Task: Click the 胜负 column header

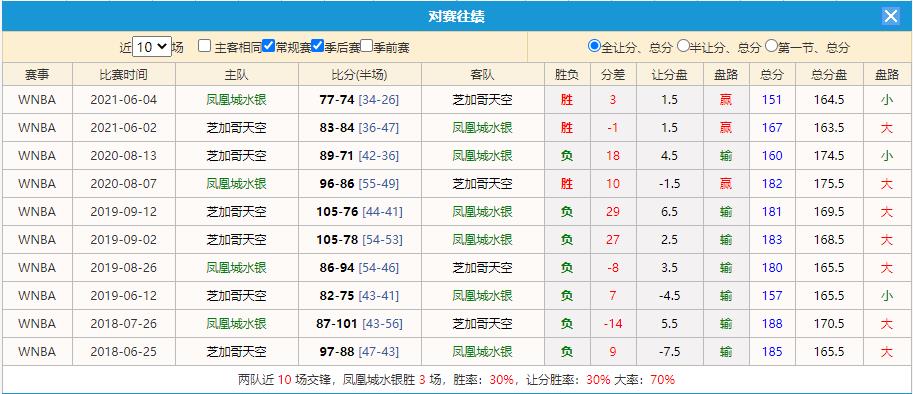Action: (567, 74)
